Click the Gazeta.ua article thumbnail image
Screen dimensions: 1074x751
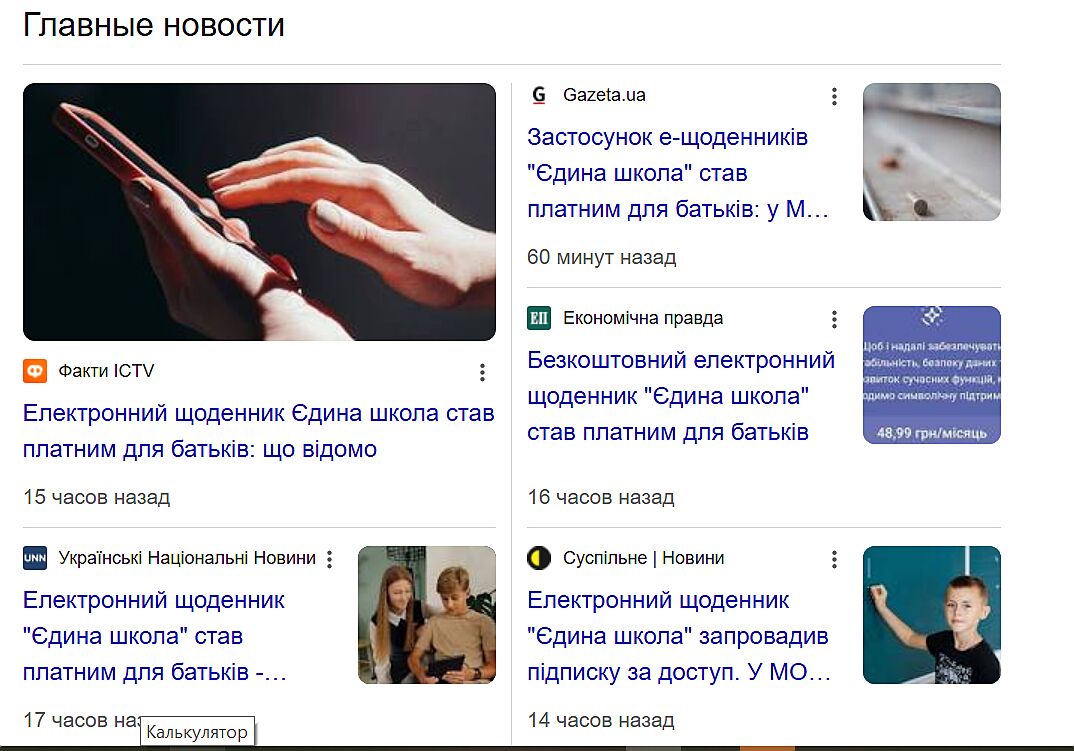[932, 152]
